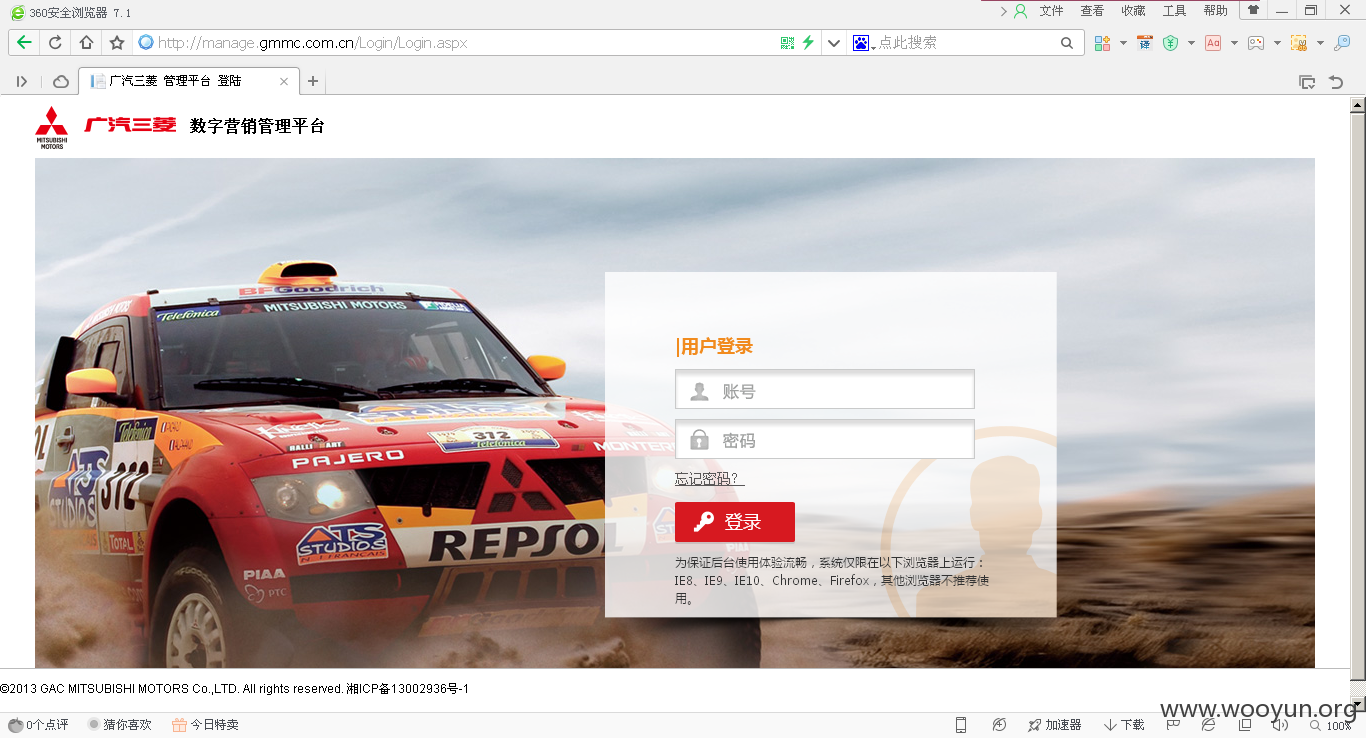The width and height of the screenshot is (1366, 738).
Task: Select the 广汽三菱 管理平台 登陆 tab
Action: point(187,81)
